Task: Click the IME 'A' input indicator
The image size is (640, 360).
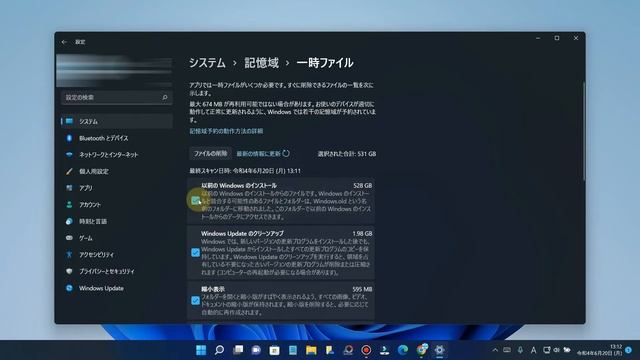Action: (533, 350)
